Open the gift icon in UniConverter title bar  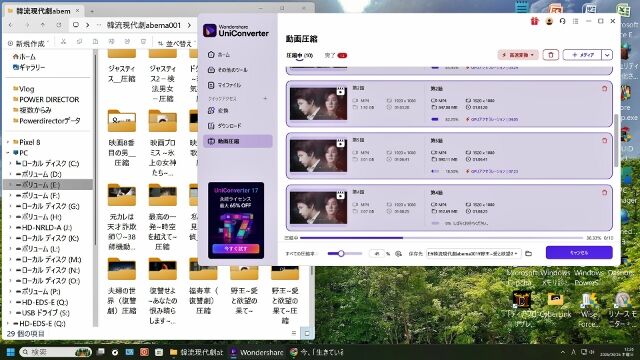pyautogui.click(x=534, y=21)
